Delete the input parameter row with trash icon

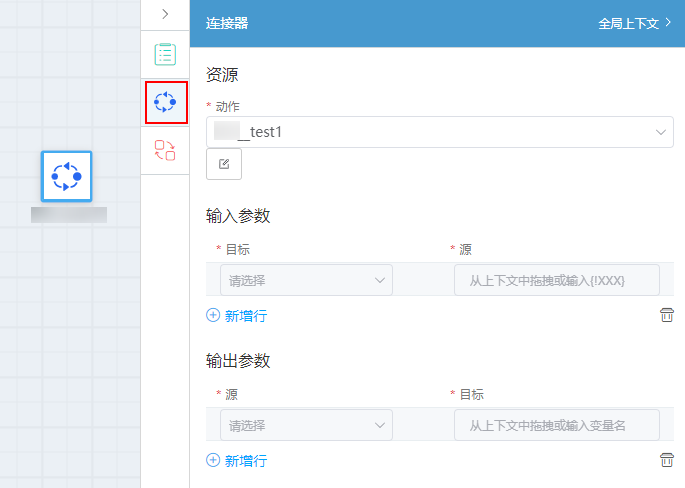tap(667, 315)
